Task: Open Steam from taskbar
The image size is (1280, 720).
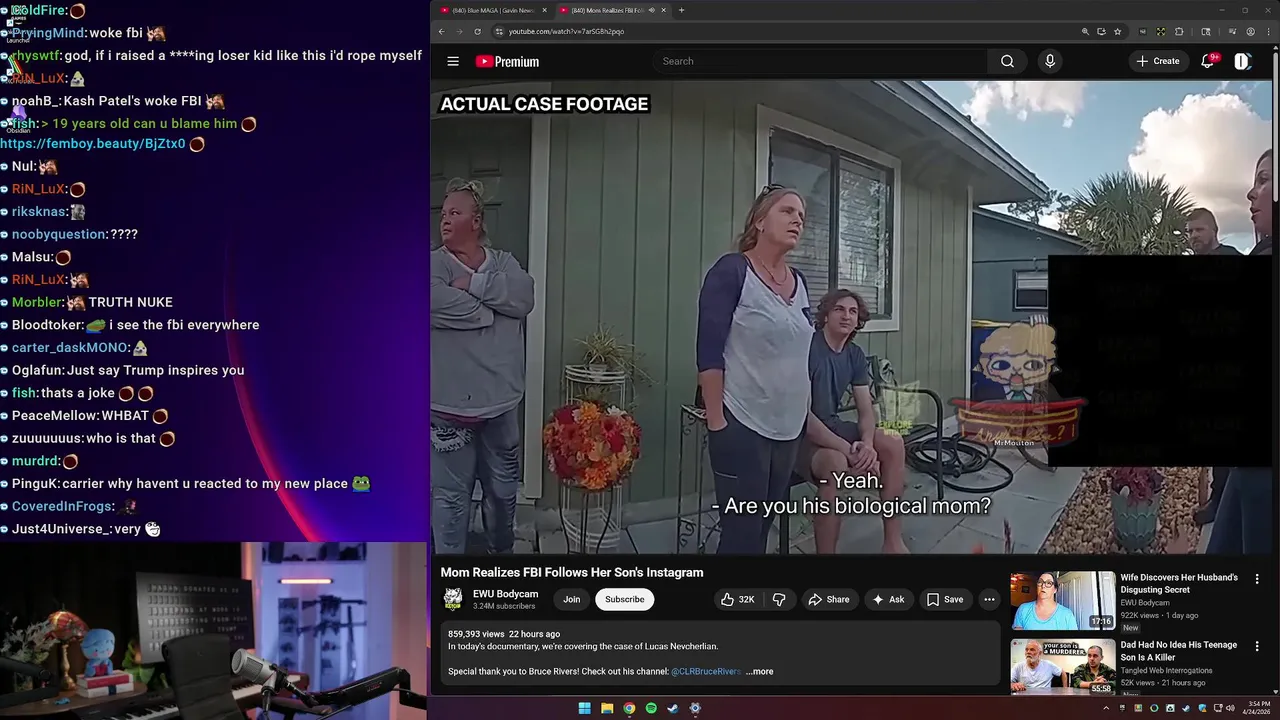Action: 673,708
